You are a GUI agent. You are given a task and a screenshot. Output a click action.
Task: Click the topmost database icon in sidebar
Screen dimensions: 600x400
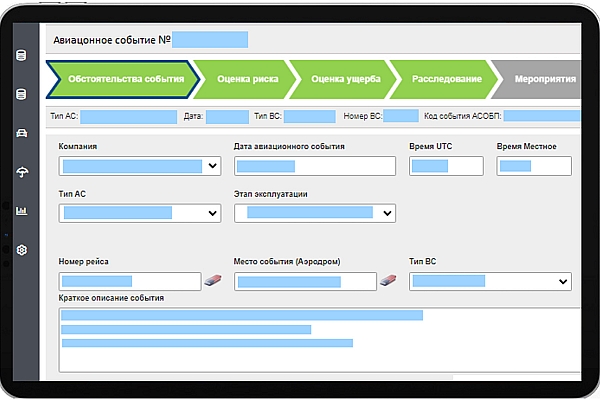pyautogui.click(x=21, y=56)
